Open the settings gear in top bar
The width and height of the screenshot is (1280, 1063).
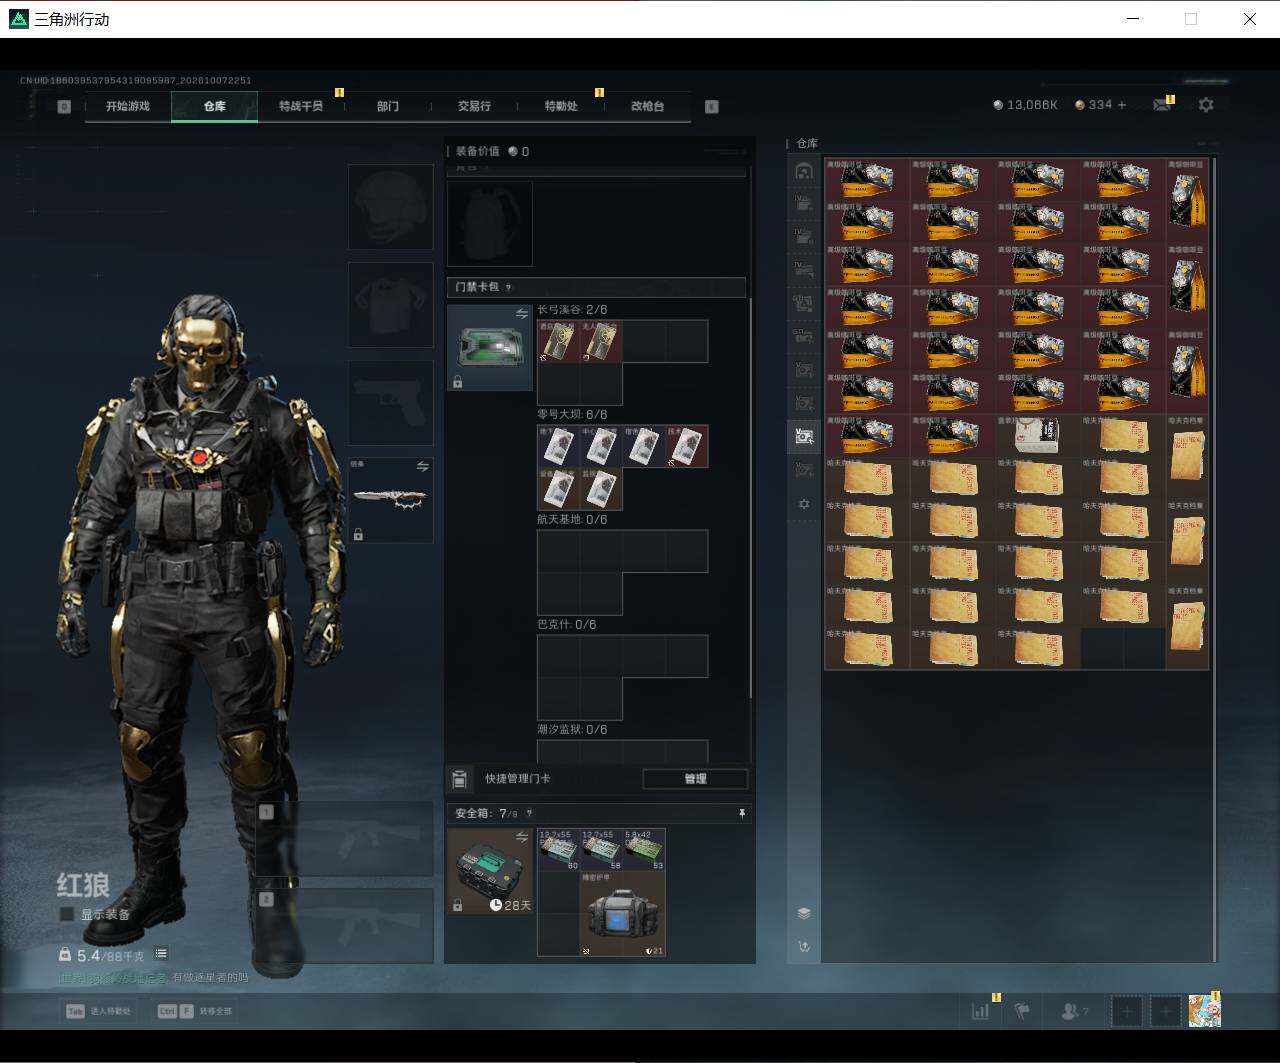point(1206,105)
